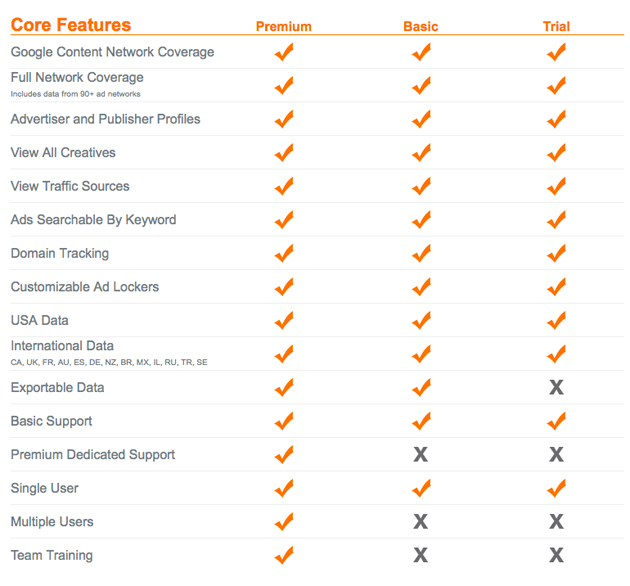The image size is (630, 586).
Task: Click Basic X mark for Team Training
Action: click(421, 555)
